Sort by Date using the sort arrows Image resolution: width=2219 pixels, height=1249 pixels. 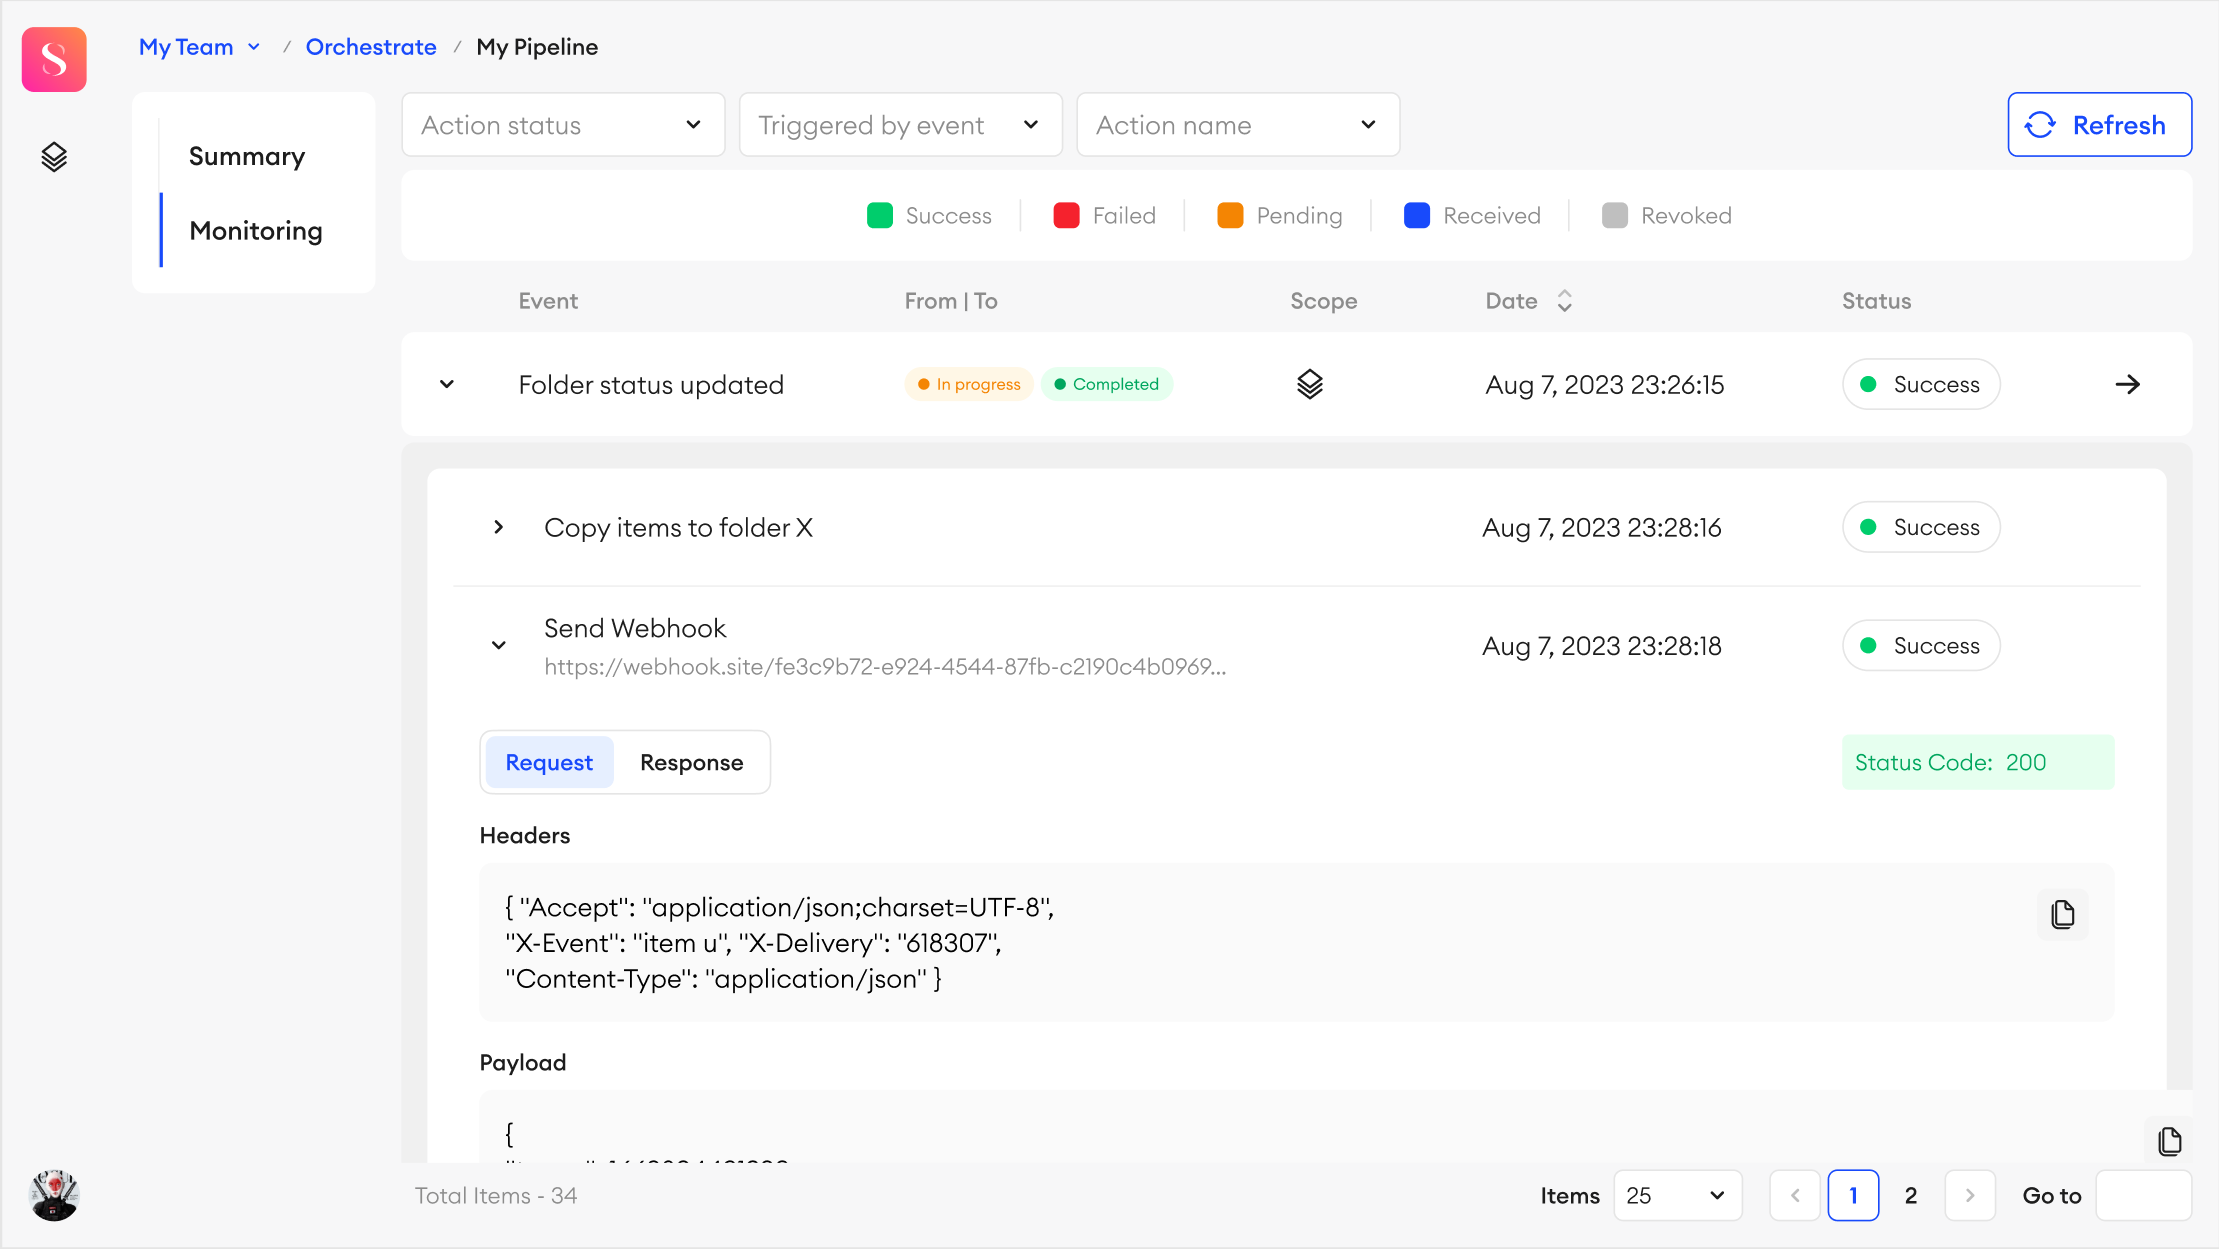tap(1564, 301)
